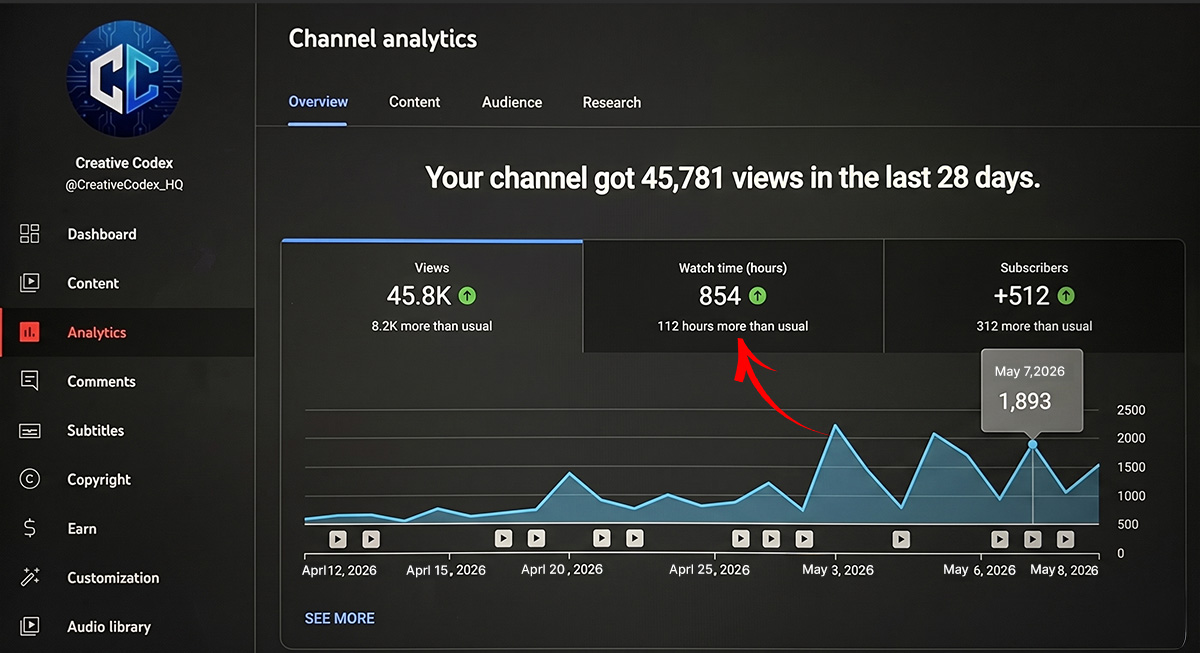The image size is (1200, 653).
Task: Click the Audio library icon
Action: point(30,626)
